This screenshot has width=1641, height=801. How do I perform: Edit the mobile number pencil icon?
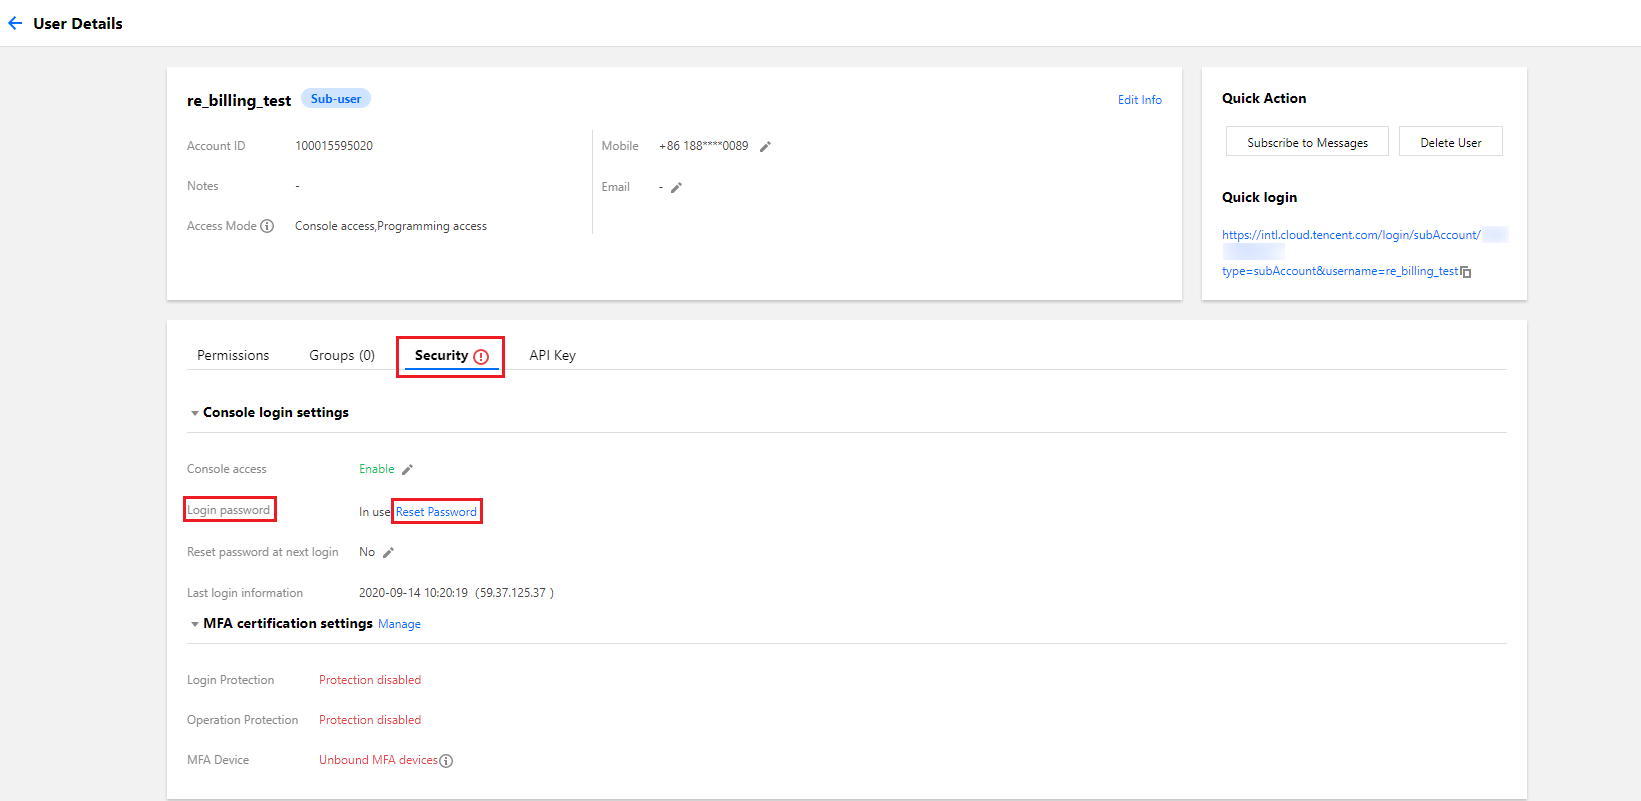click(x=765, y=146)
